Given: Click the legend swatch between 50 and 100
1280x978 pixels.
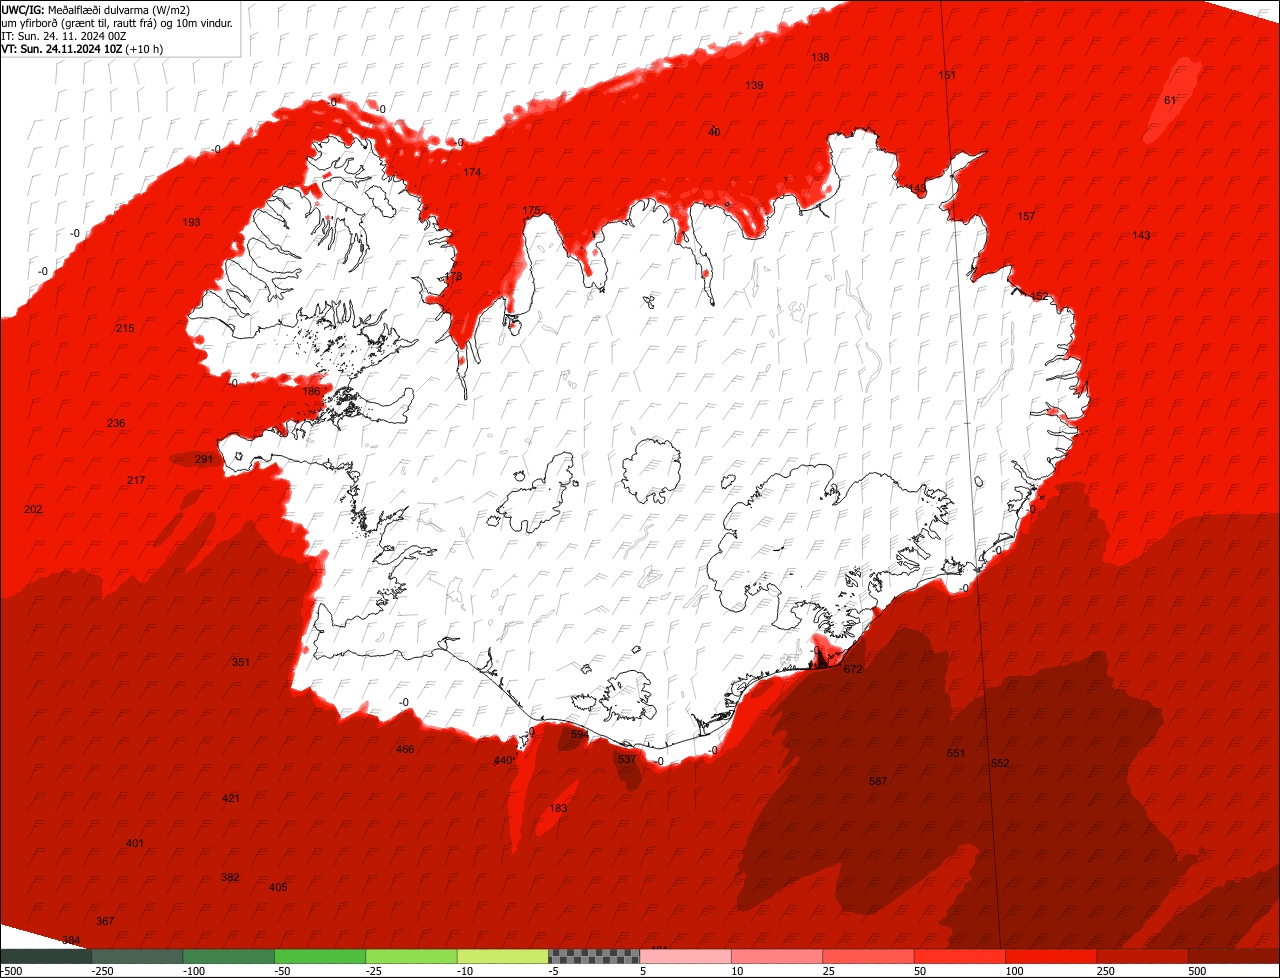Looking at the screenshot, I should pos(959,956).
